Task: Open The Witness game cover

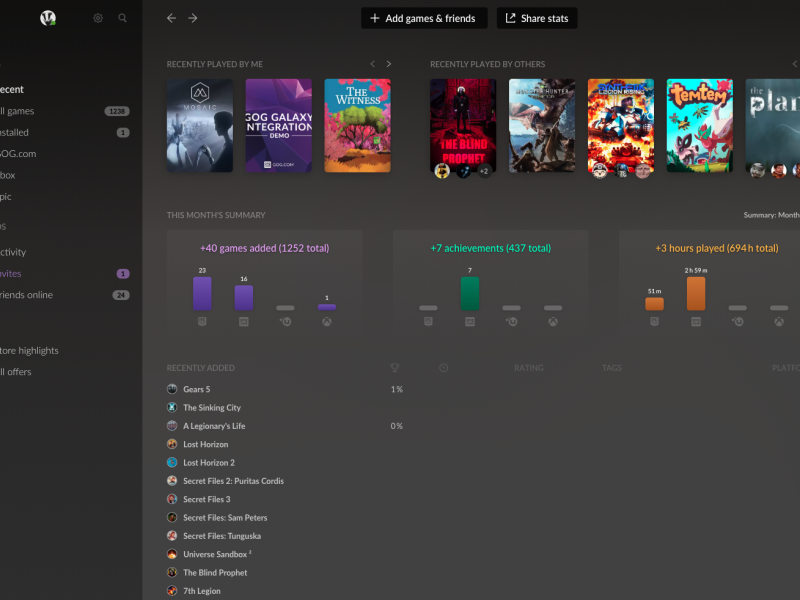Action: [358, 126]
